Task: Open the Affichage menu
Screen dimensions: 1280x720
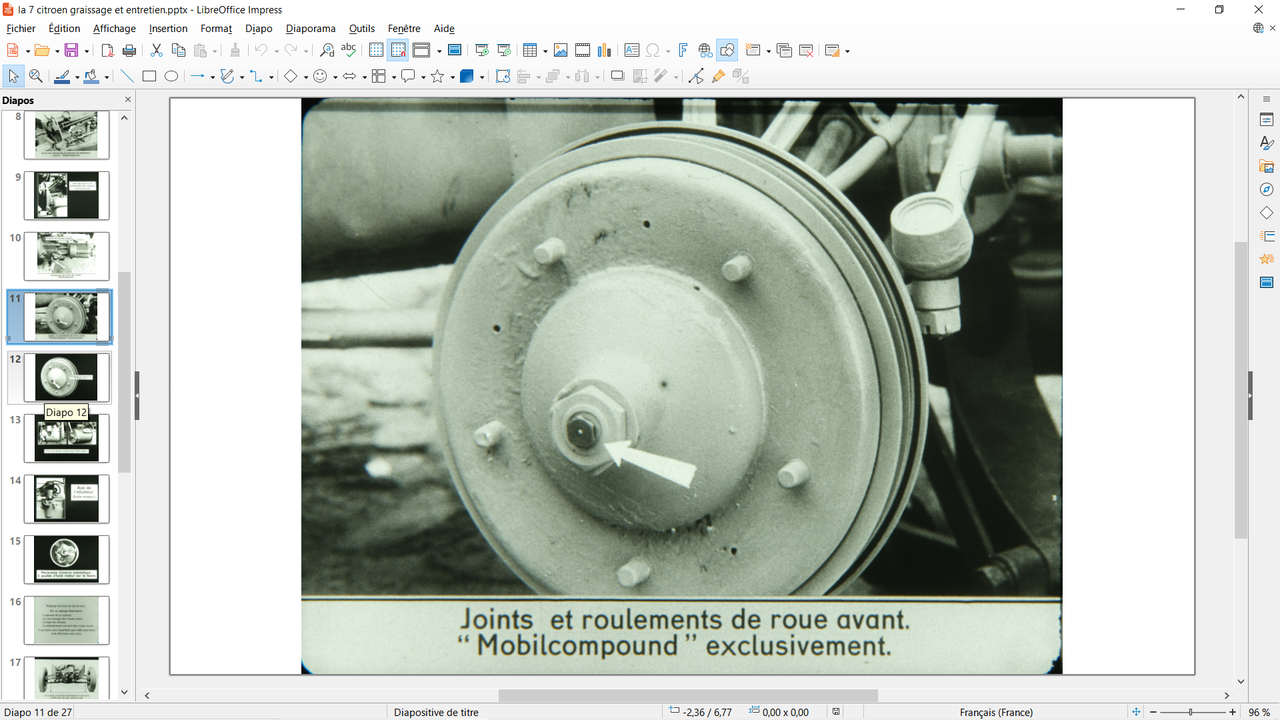Action: [114, 29]
